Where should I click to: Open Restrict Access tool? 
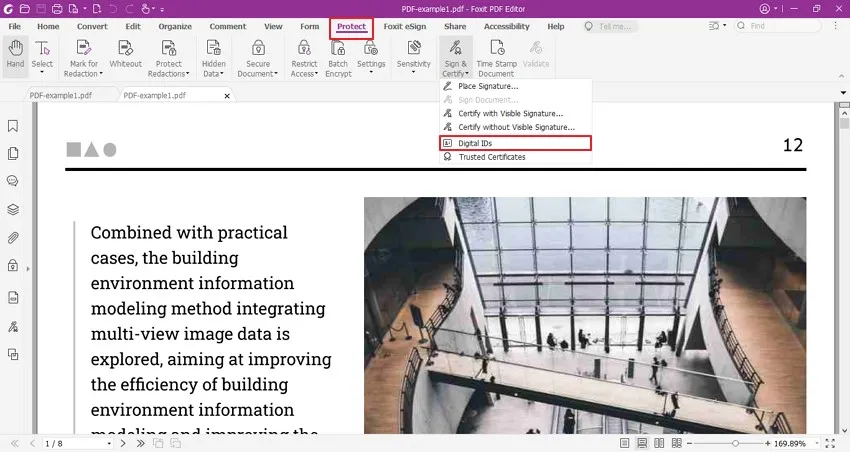(304, 58)
